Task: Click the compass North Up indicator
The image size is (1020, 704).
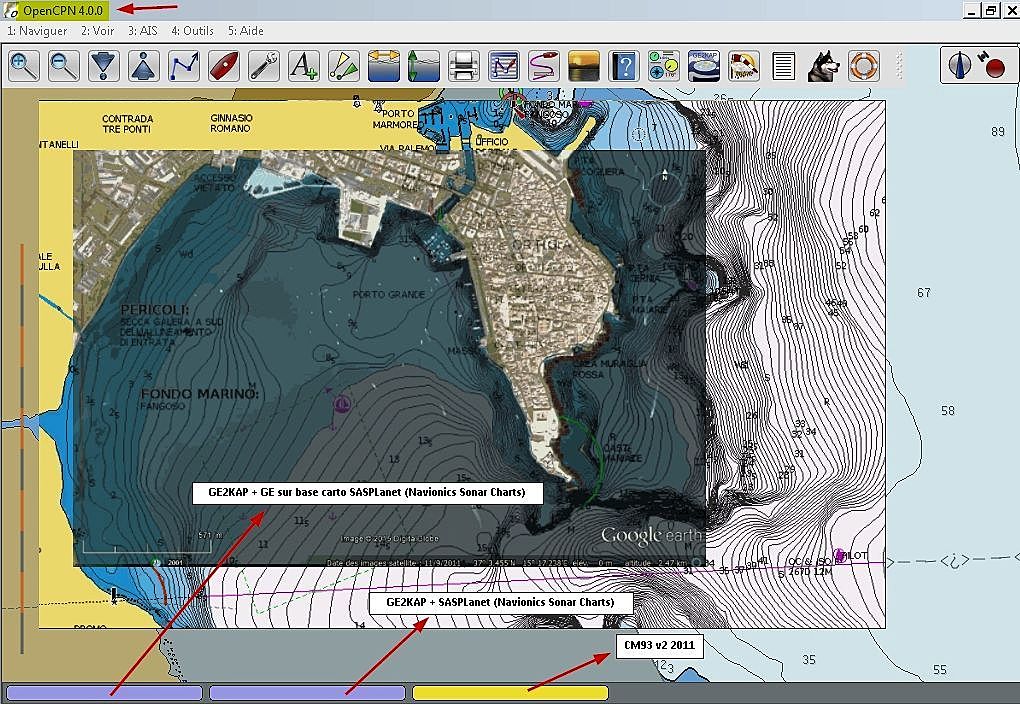Action: [960, 65]
